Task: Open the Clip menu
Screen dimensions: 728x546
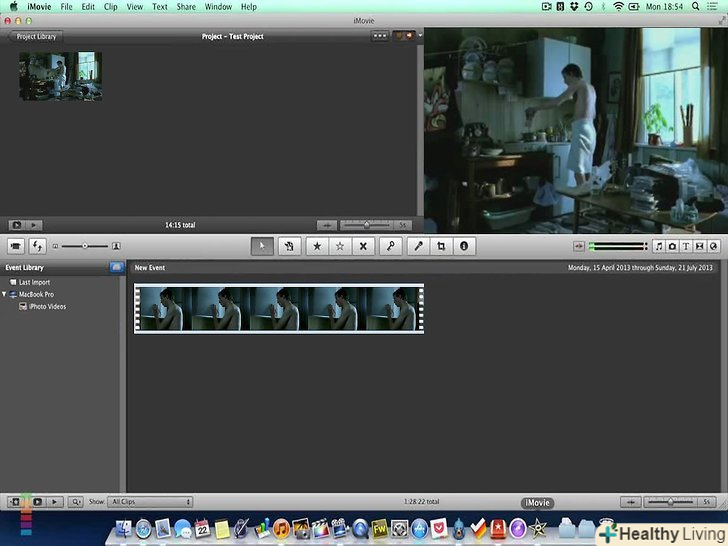Action: coord(110,7)
